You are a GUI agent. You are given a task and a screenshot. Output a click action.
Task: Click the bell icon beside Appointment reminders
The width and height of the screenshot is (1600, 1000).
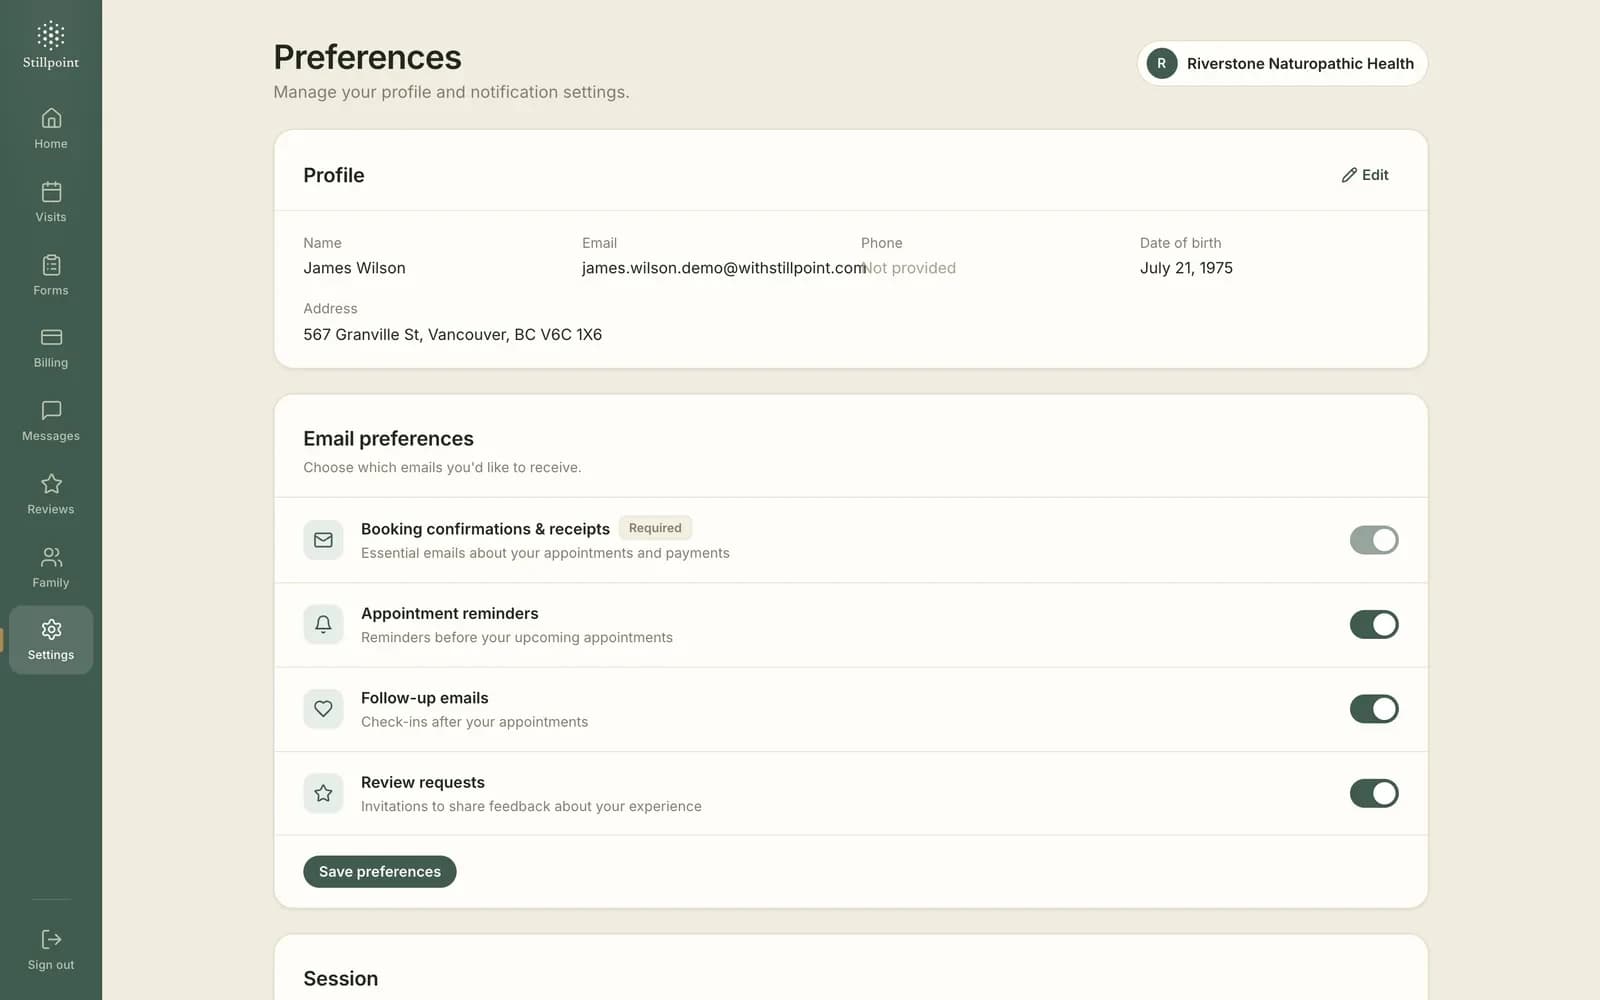tap(323, 624)
